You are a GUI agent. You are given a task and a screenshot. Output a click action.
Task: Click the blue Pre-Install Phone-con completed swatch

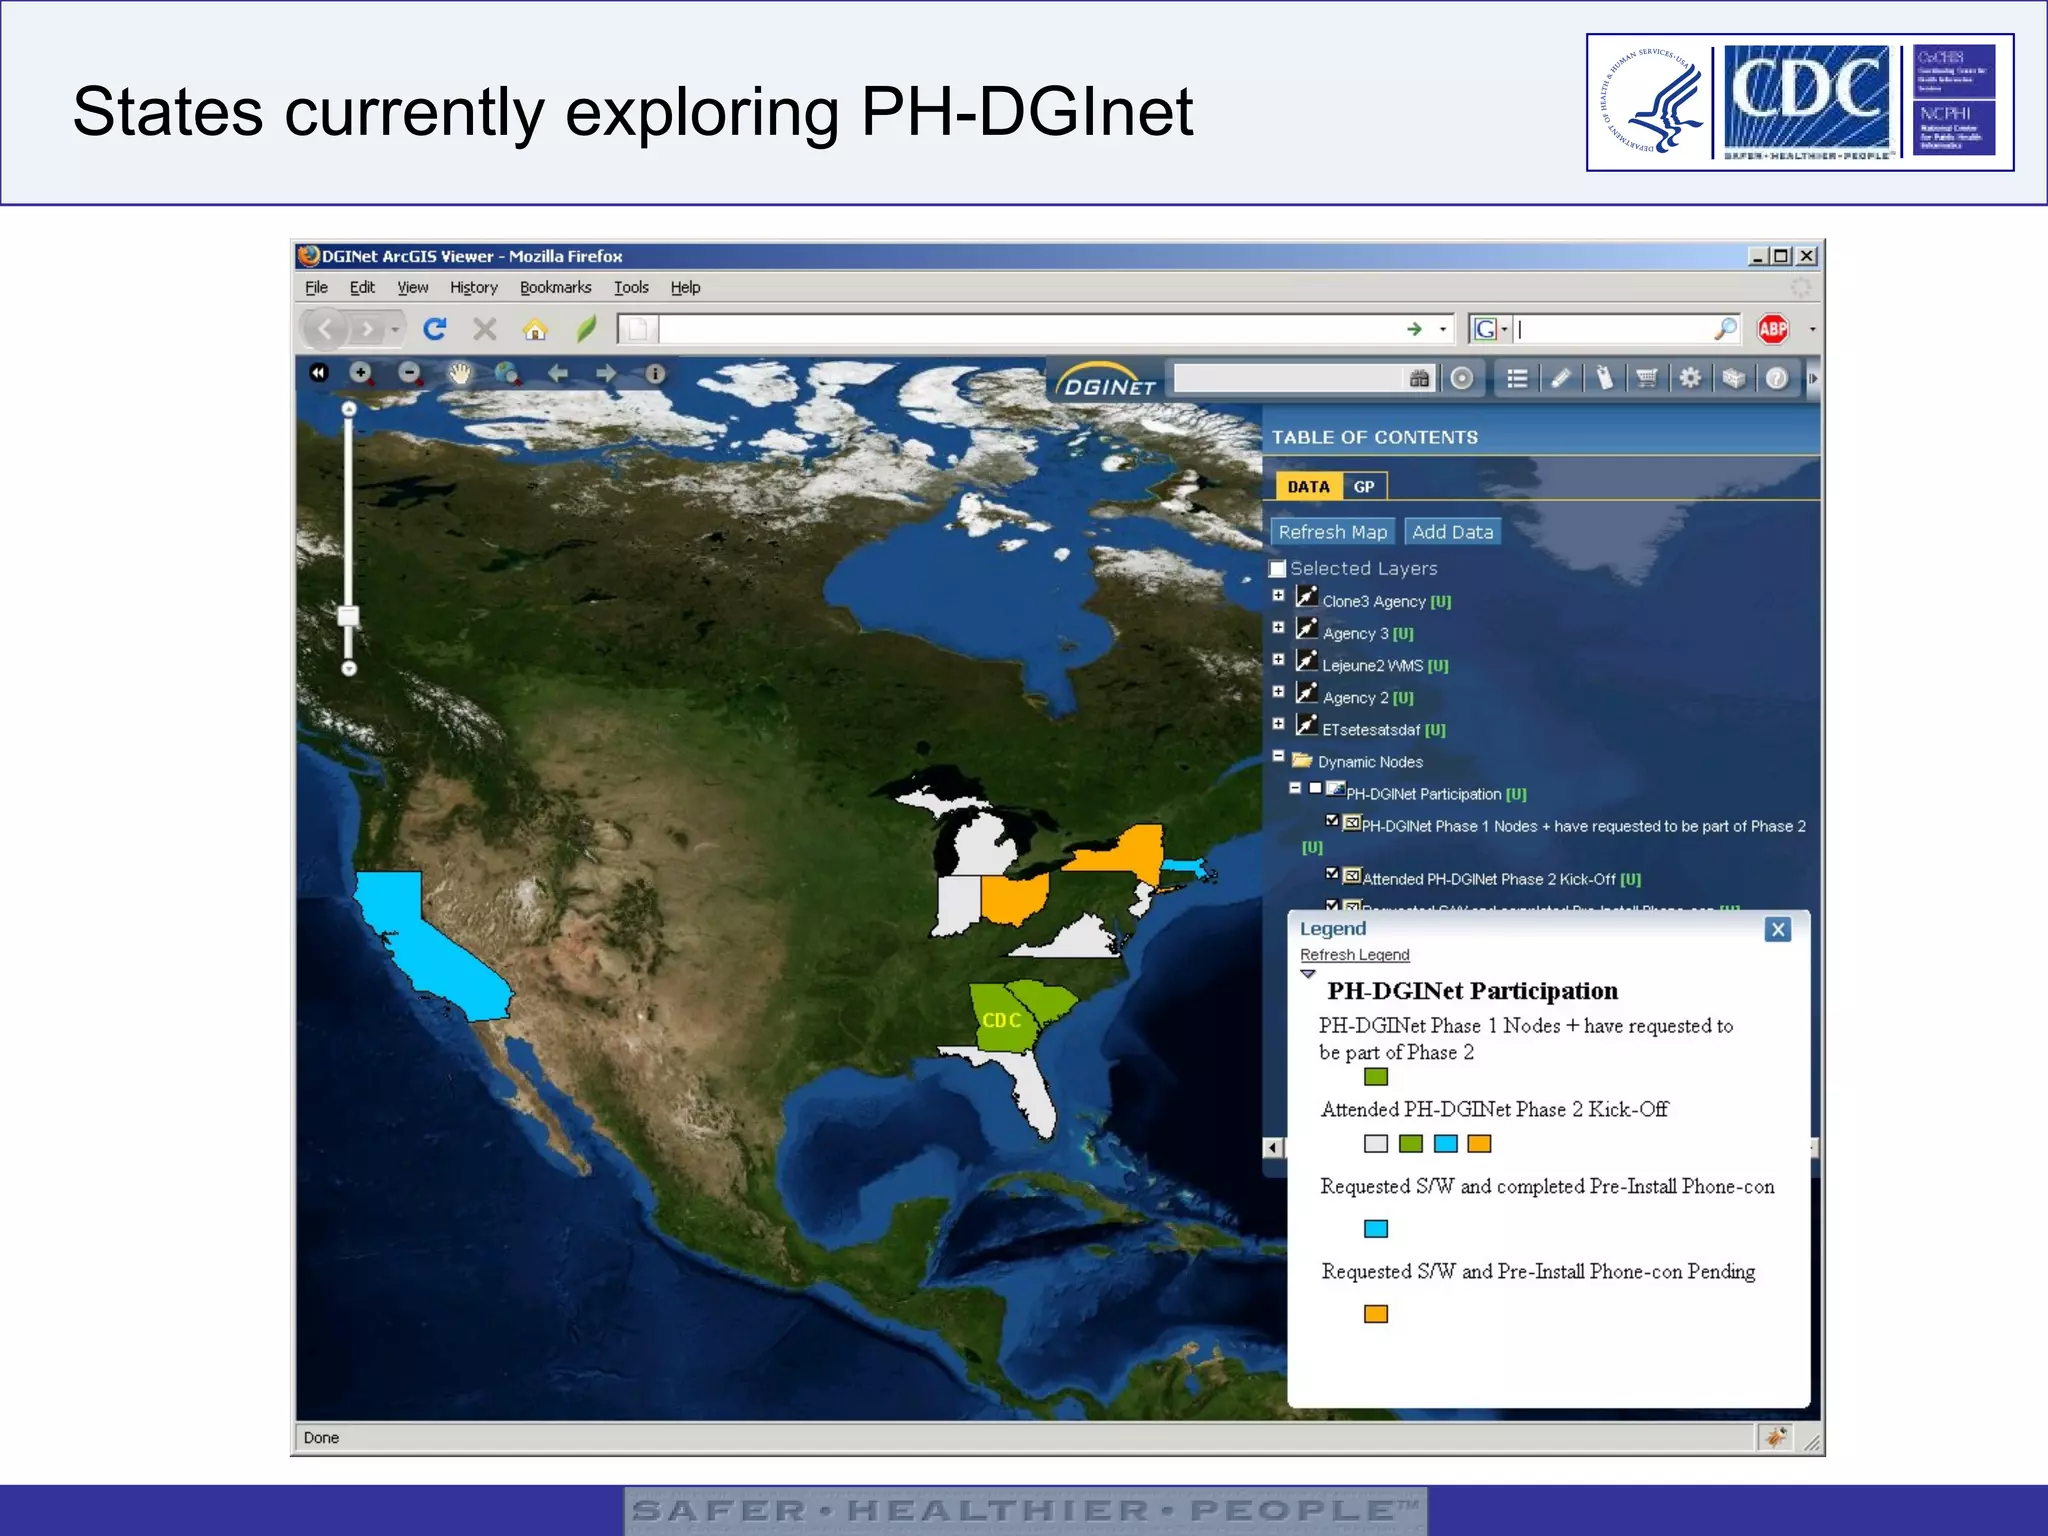point(1376,1229)
